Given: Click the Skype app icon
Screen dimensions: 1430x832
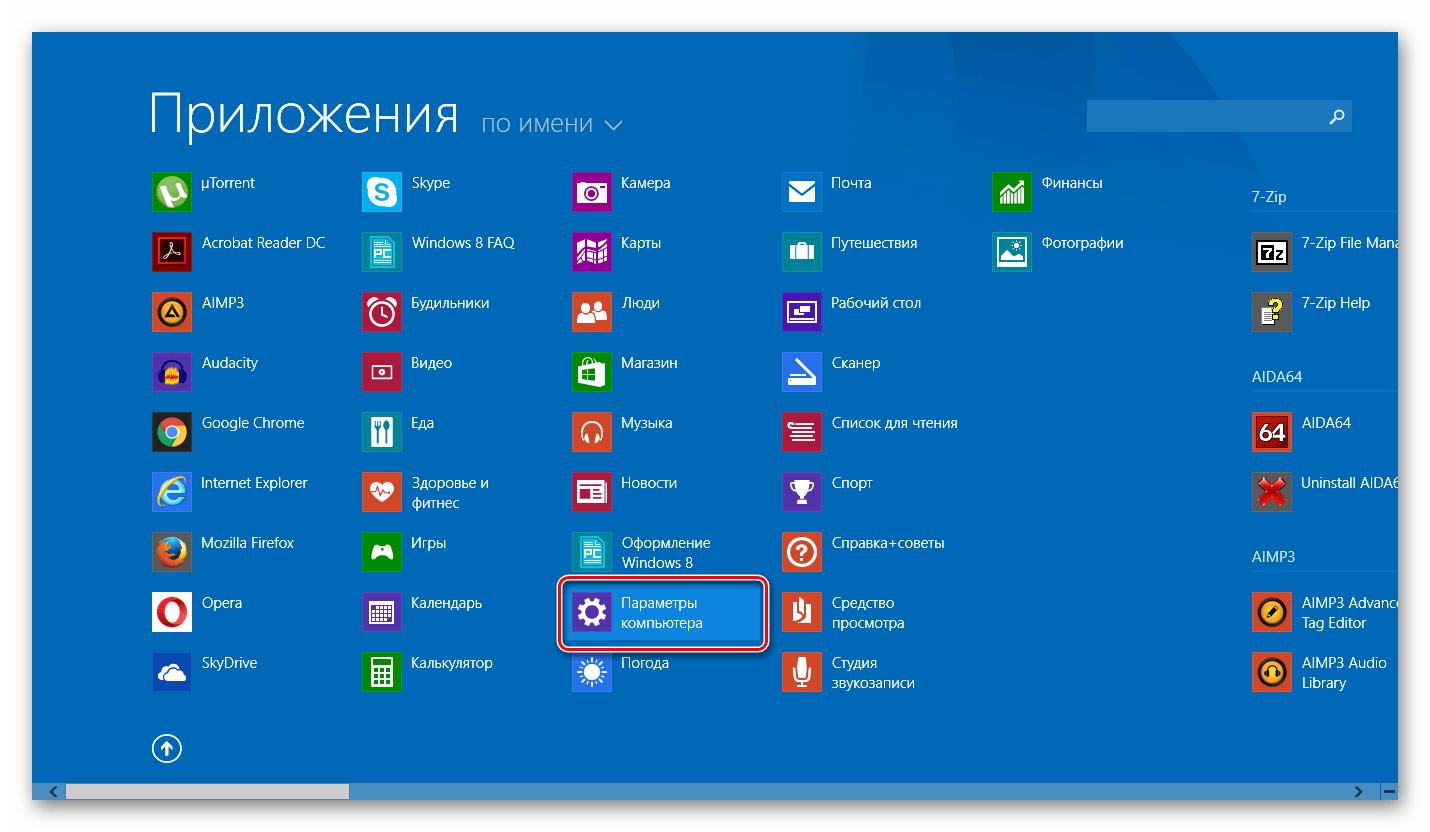Looking at the screenshot, I should [x=381, y=192].
